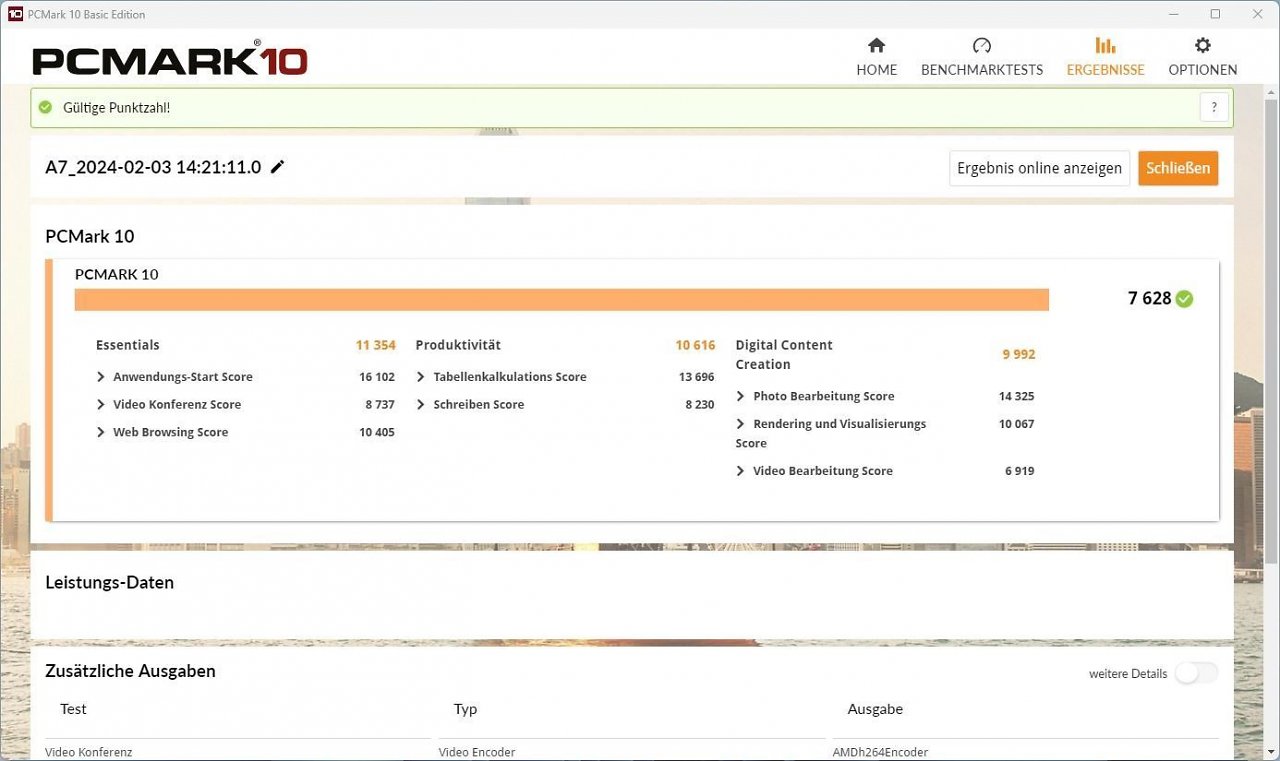
Task: Click the Leistungs-Daten heading
Action: 109,583
